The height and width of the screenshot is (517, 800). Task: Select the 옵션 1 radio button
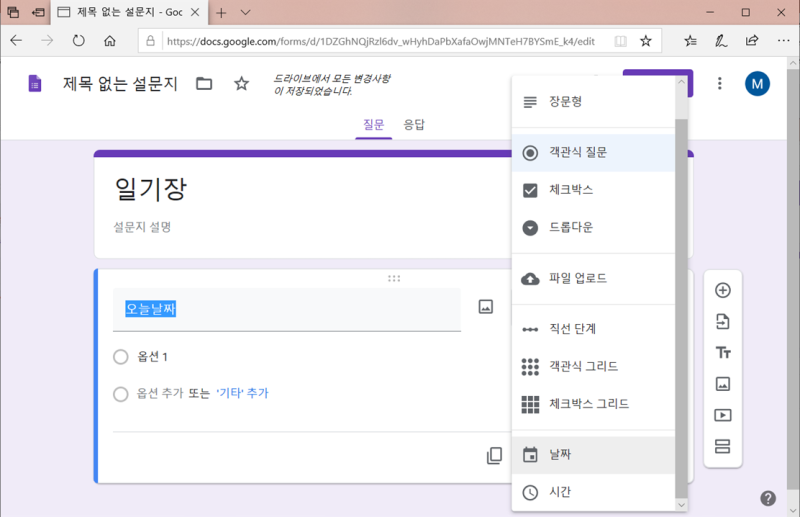point(121,357)
